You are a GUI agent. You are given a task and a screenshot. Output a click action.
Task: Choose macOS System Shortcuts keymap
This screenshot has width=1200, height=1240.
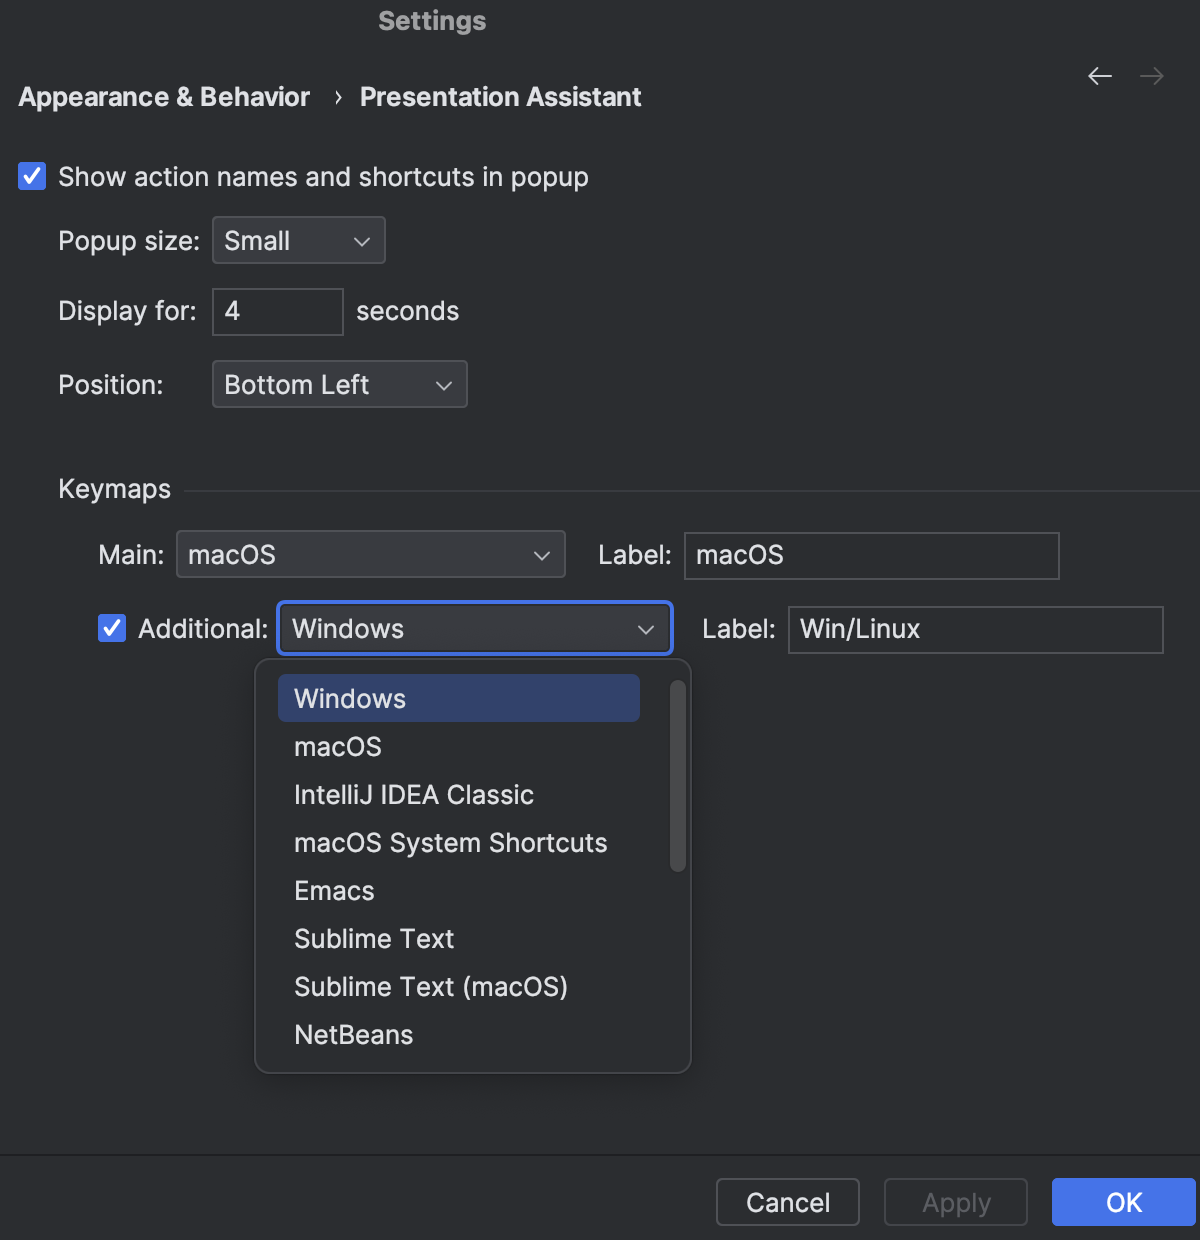coord(450,842)
